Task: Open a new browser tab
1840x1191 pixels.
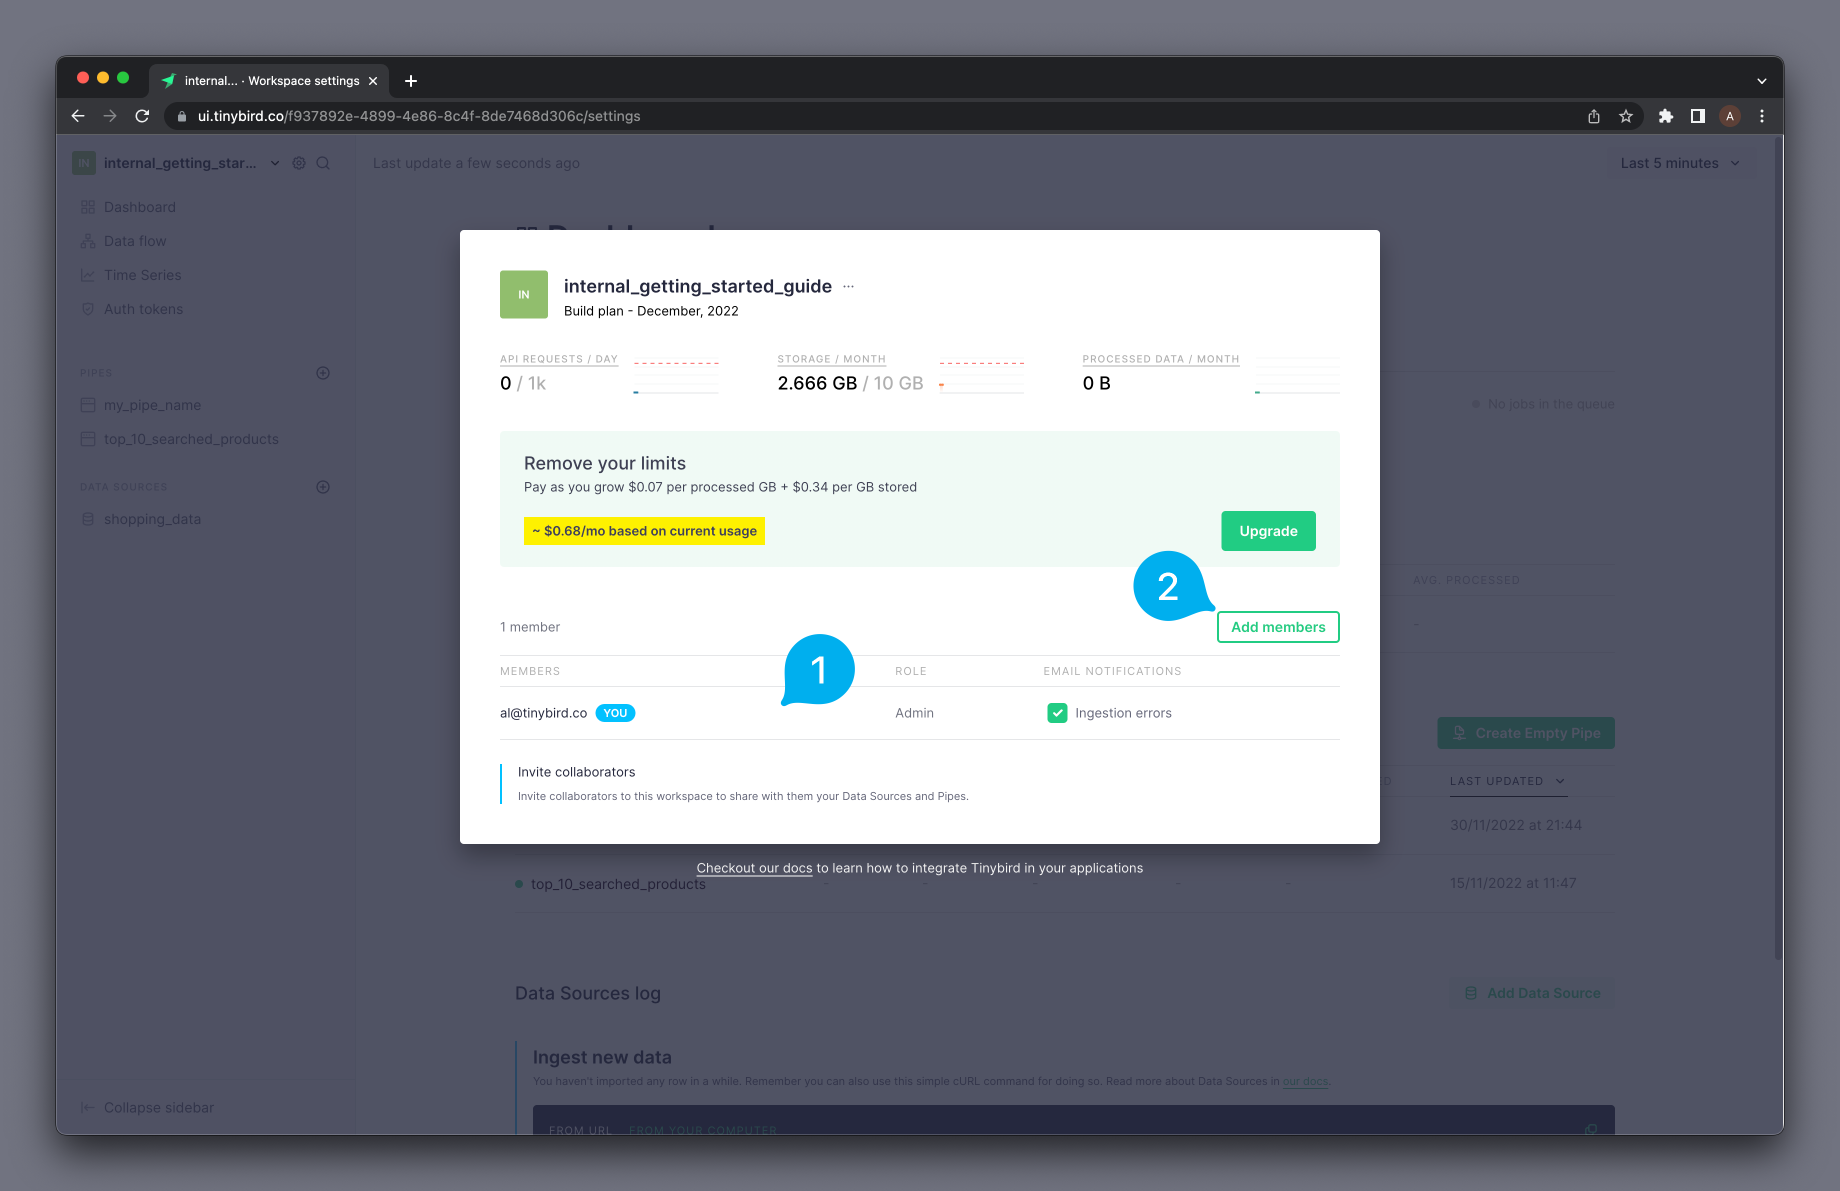Action: pyautogui.click(x=411, y=81)
